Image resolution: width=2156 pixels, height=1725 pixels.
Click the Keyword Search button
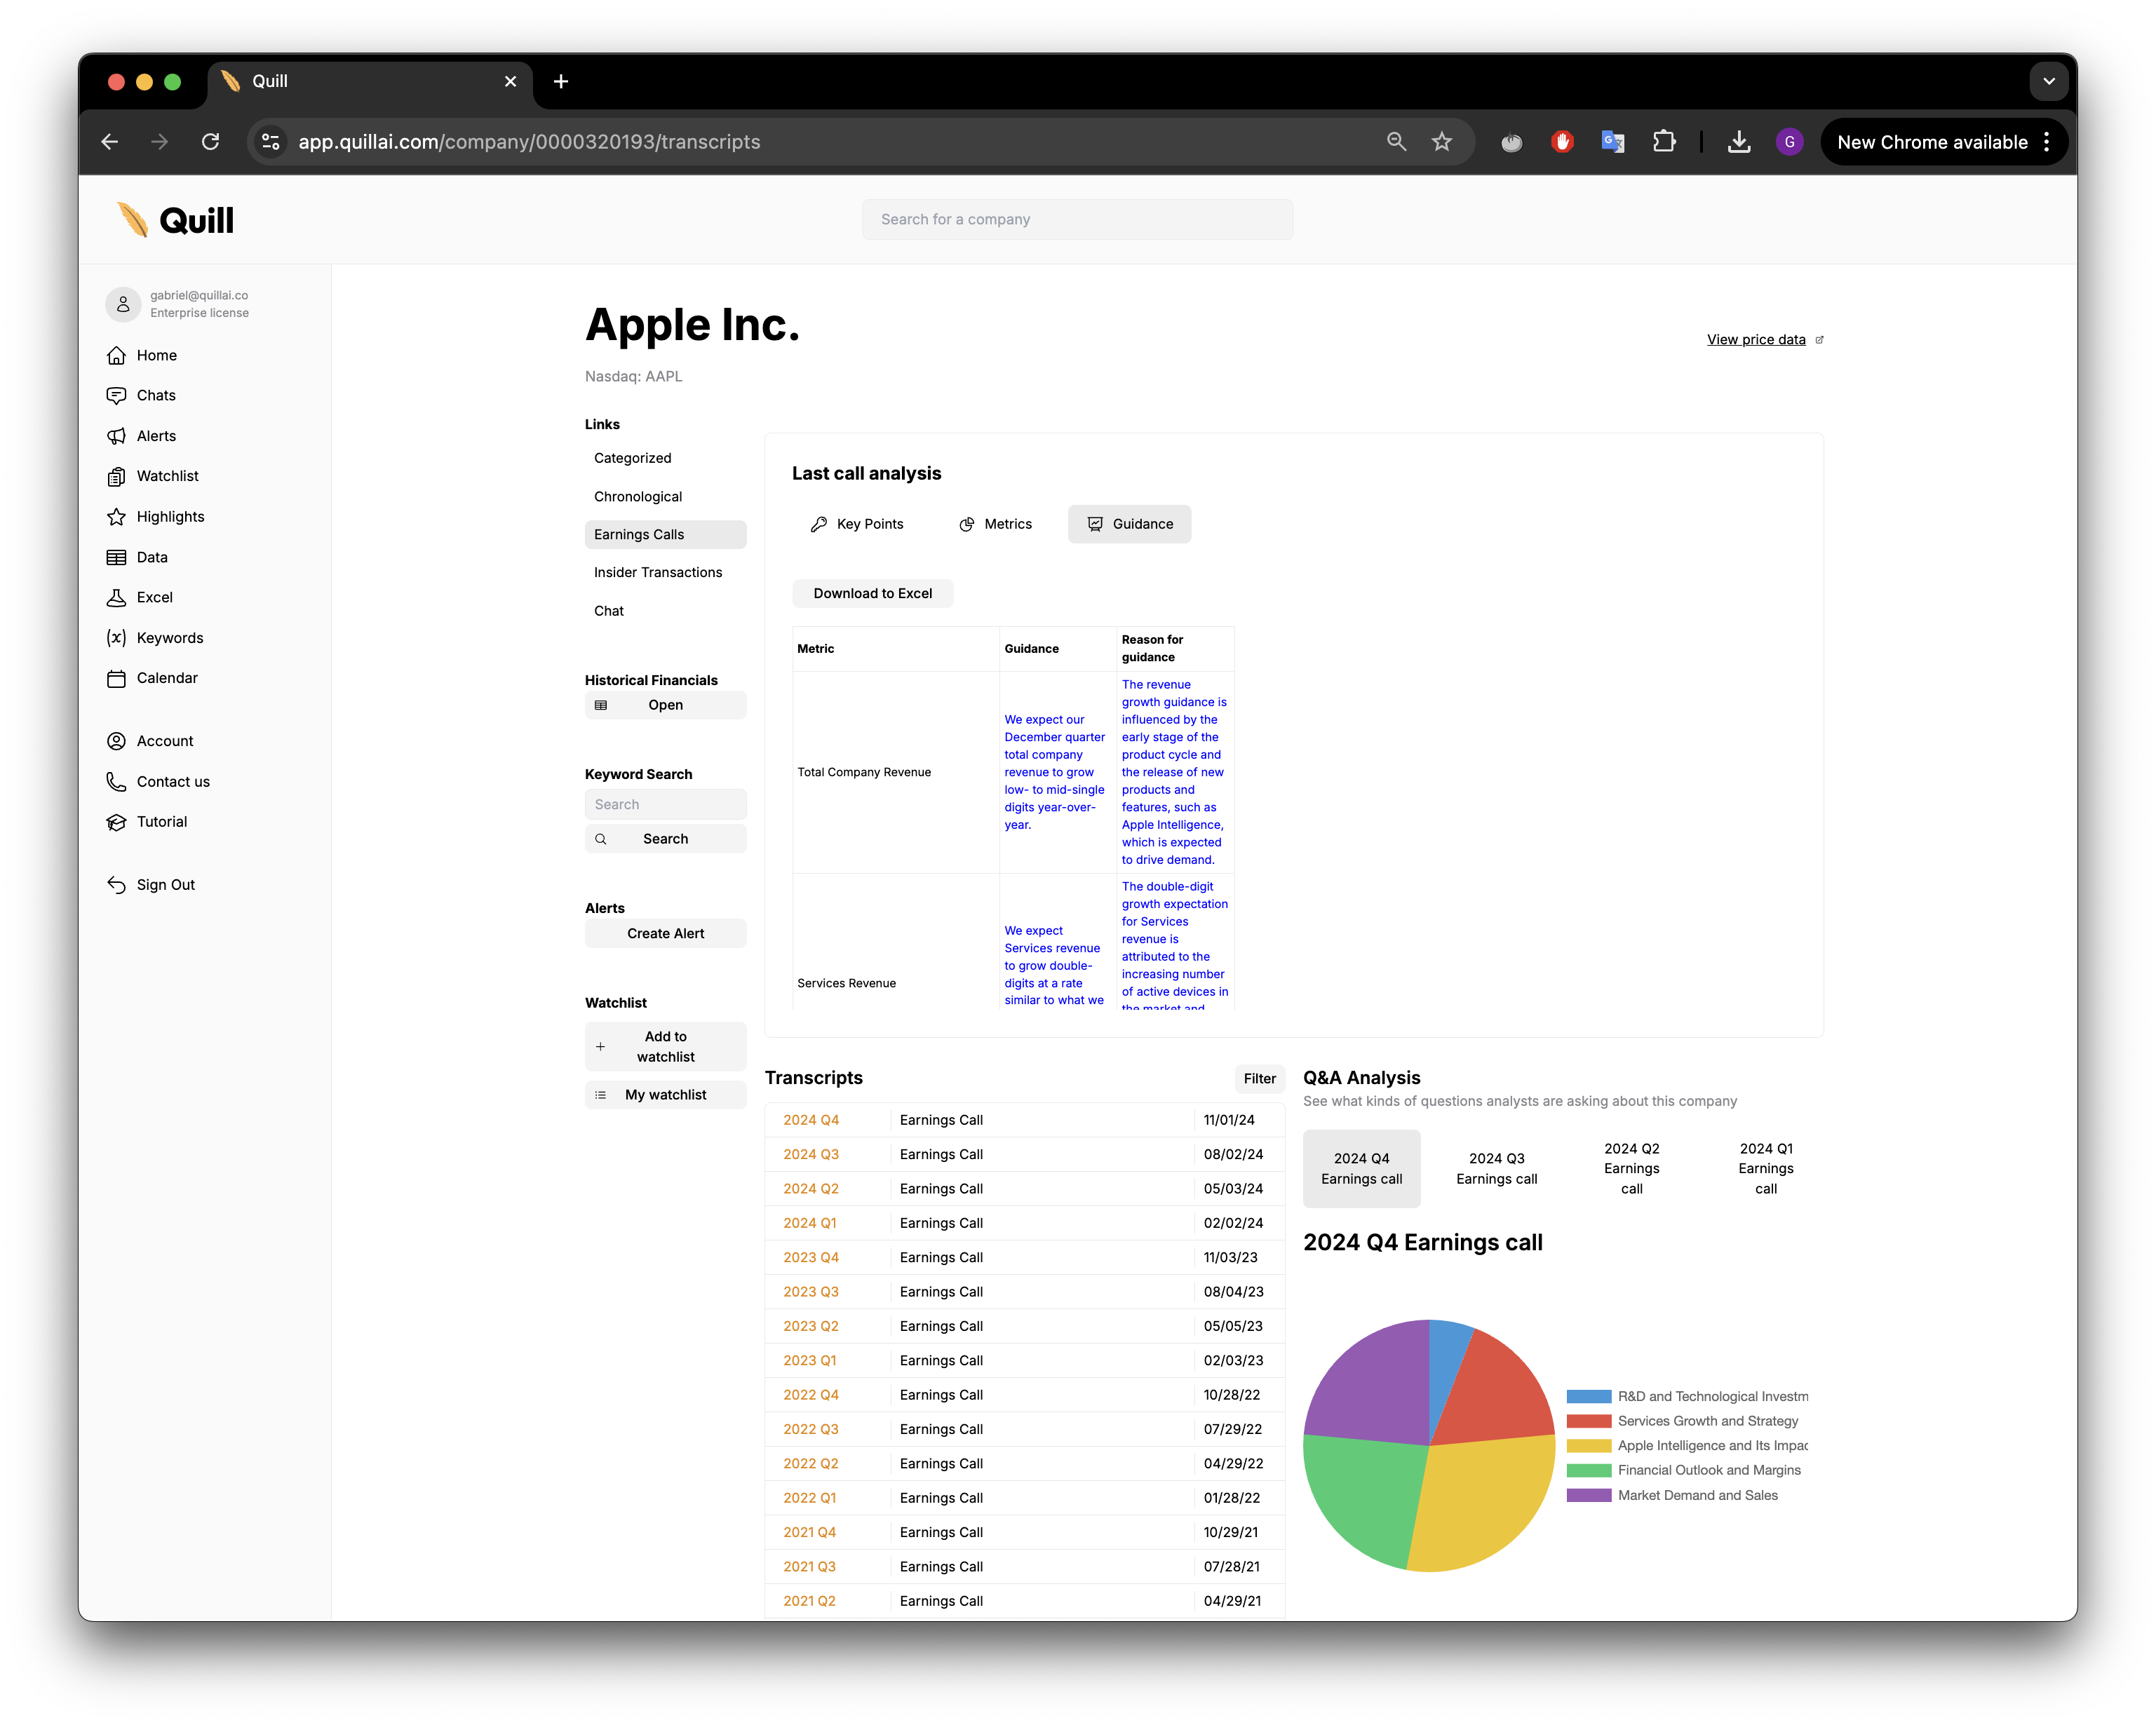coord(665,839)
